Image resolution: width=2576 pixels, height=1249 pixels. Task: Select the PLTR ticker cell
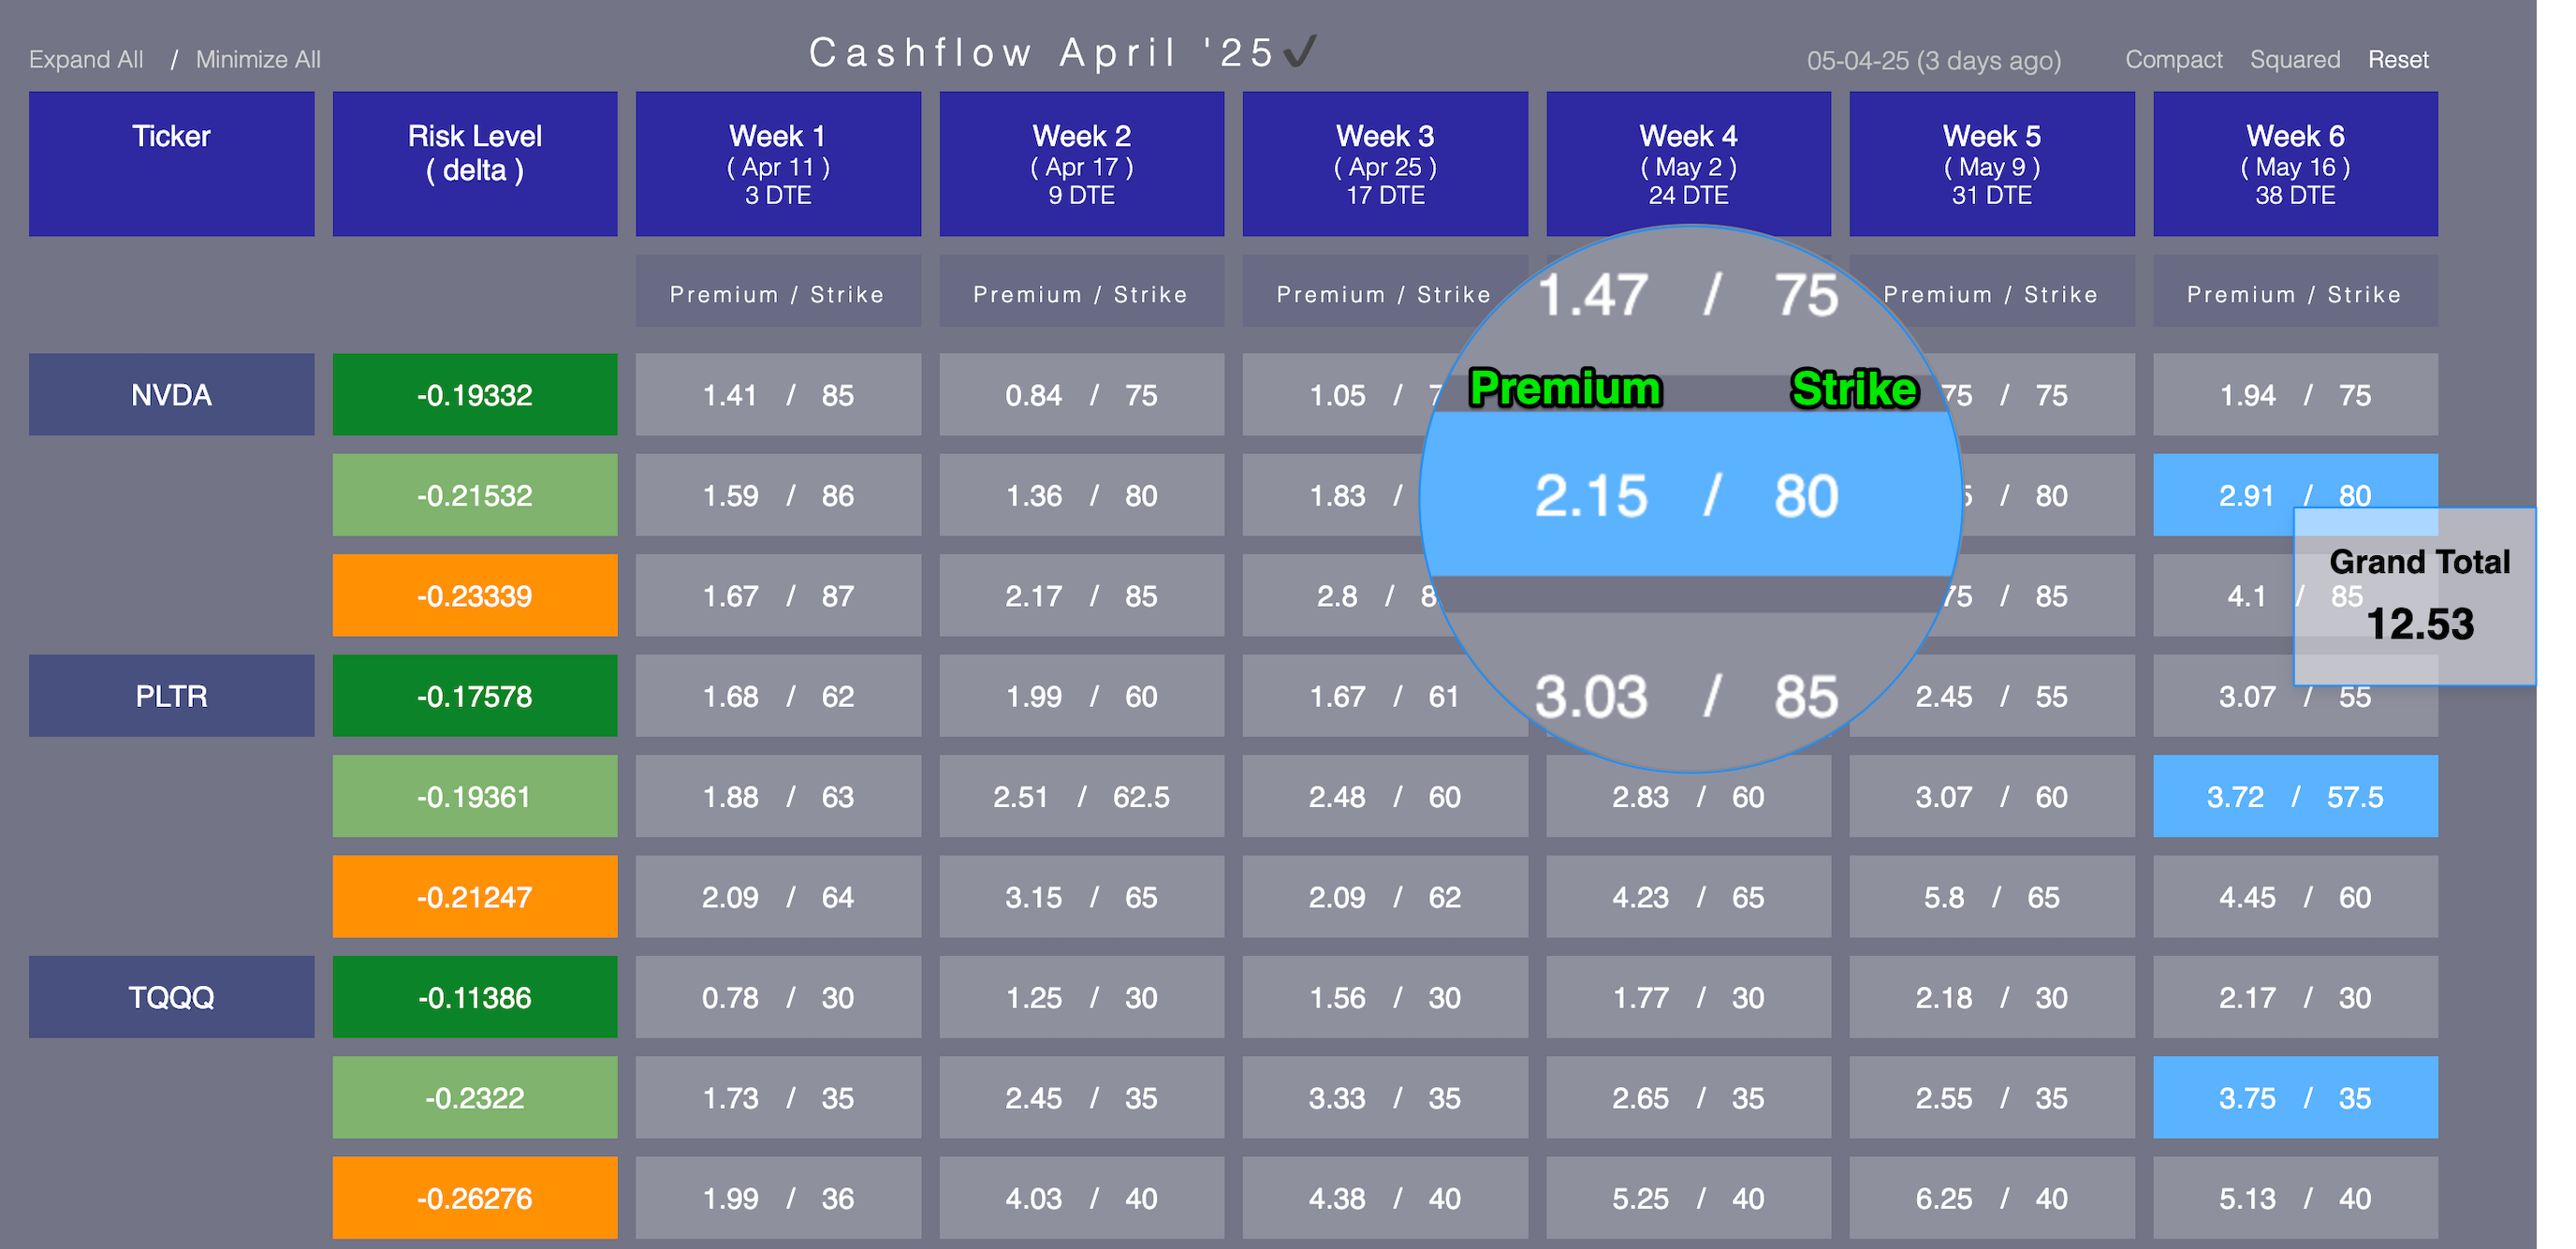click(x=171, y=696)
